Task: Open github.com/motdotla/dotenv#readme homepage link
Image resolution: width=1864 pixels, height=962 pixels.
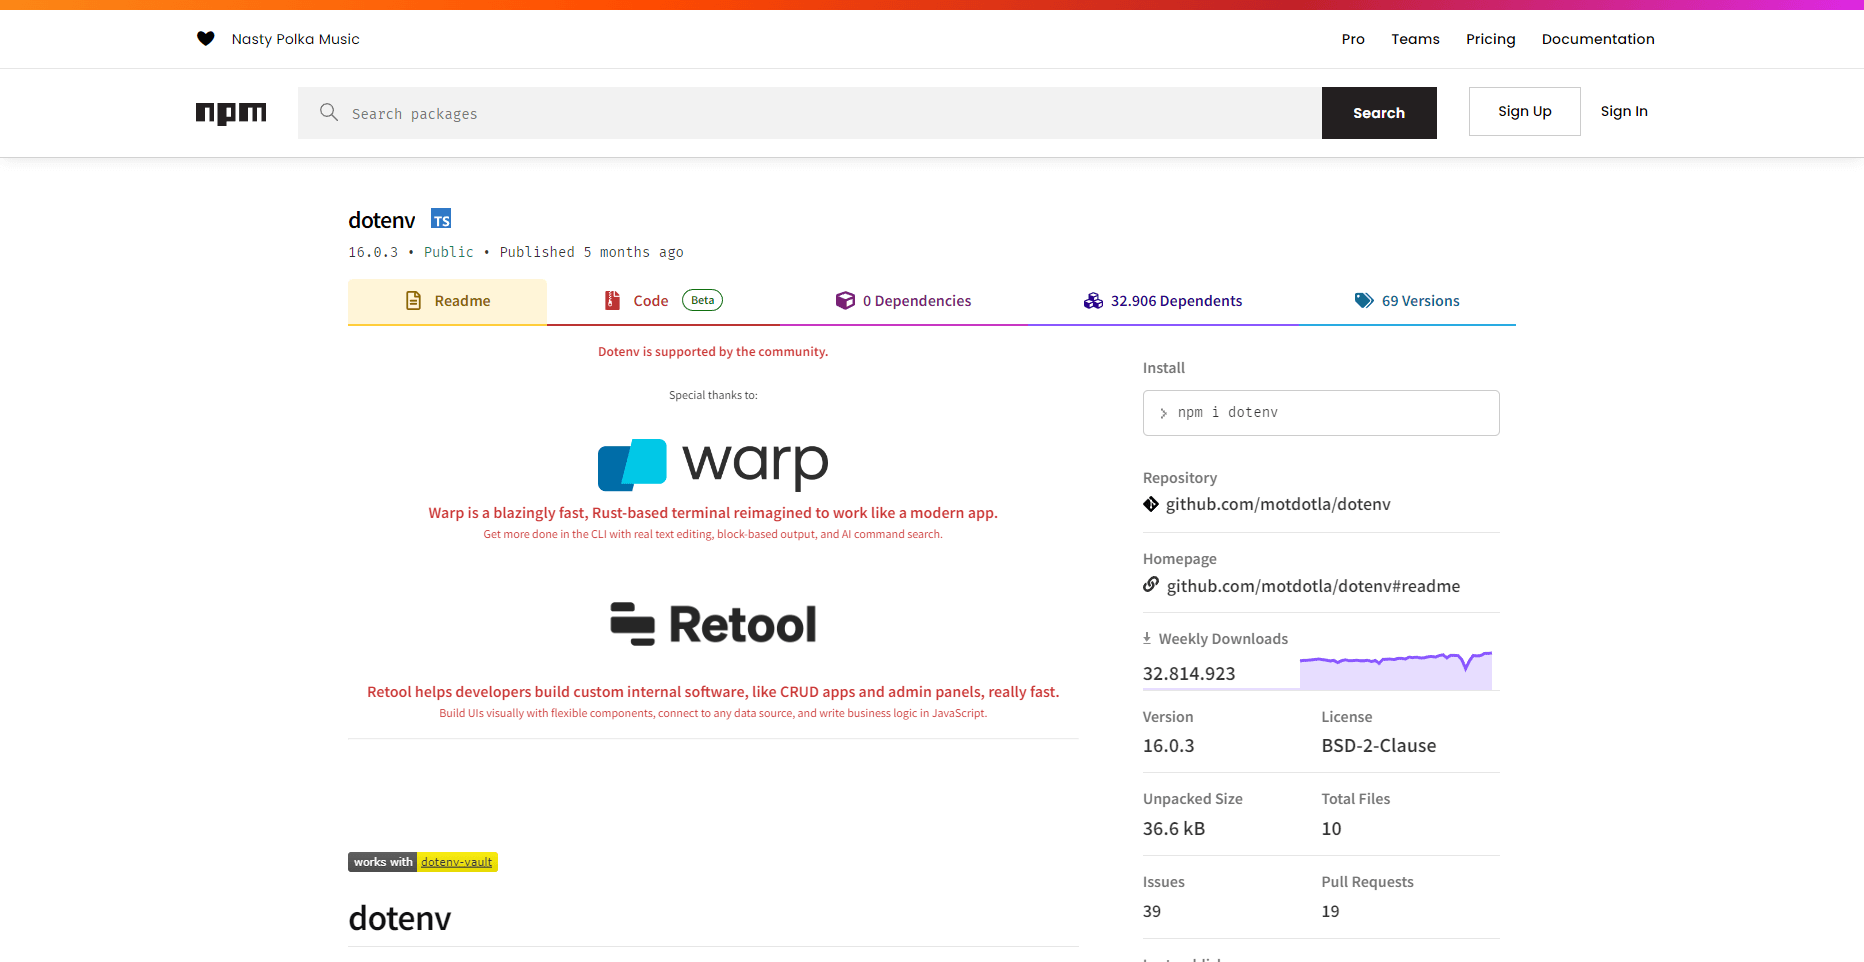Action: click(x=1313, y=586)
